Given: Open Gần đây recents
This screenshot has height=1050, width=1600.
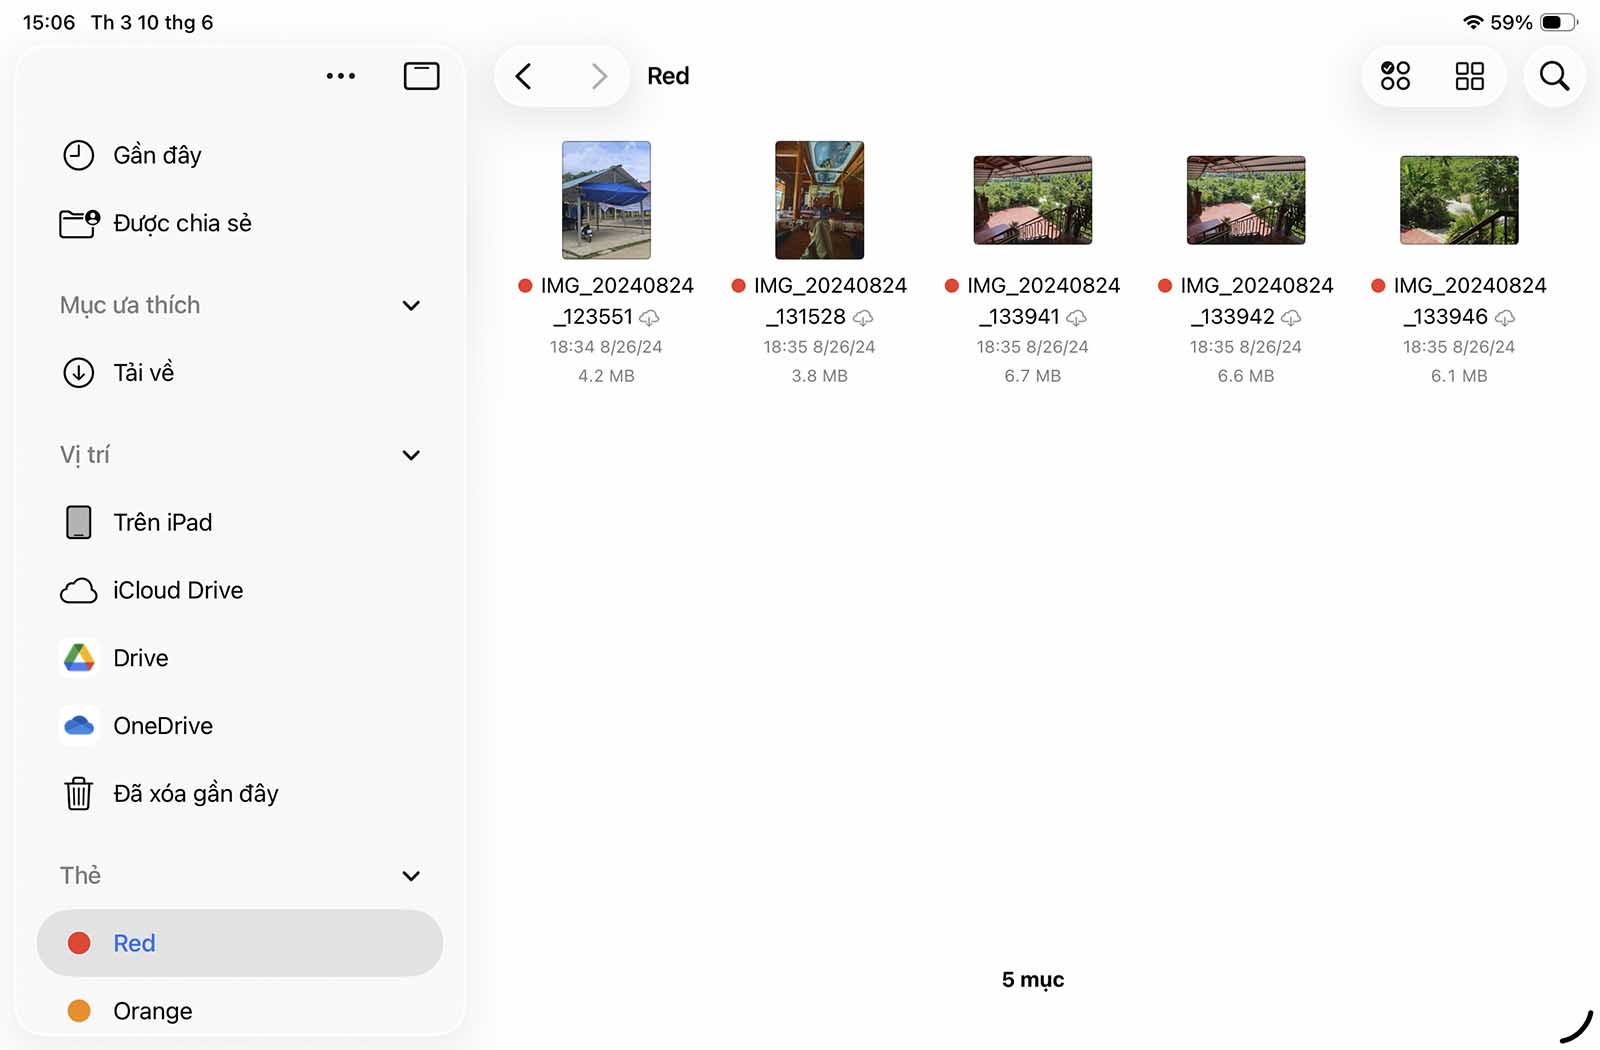Looking at the screenshot, I should click(x=157, y=155).
